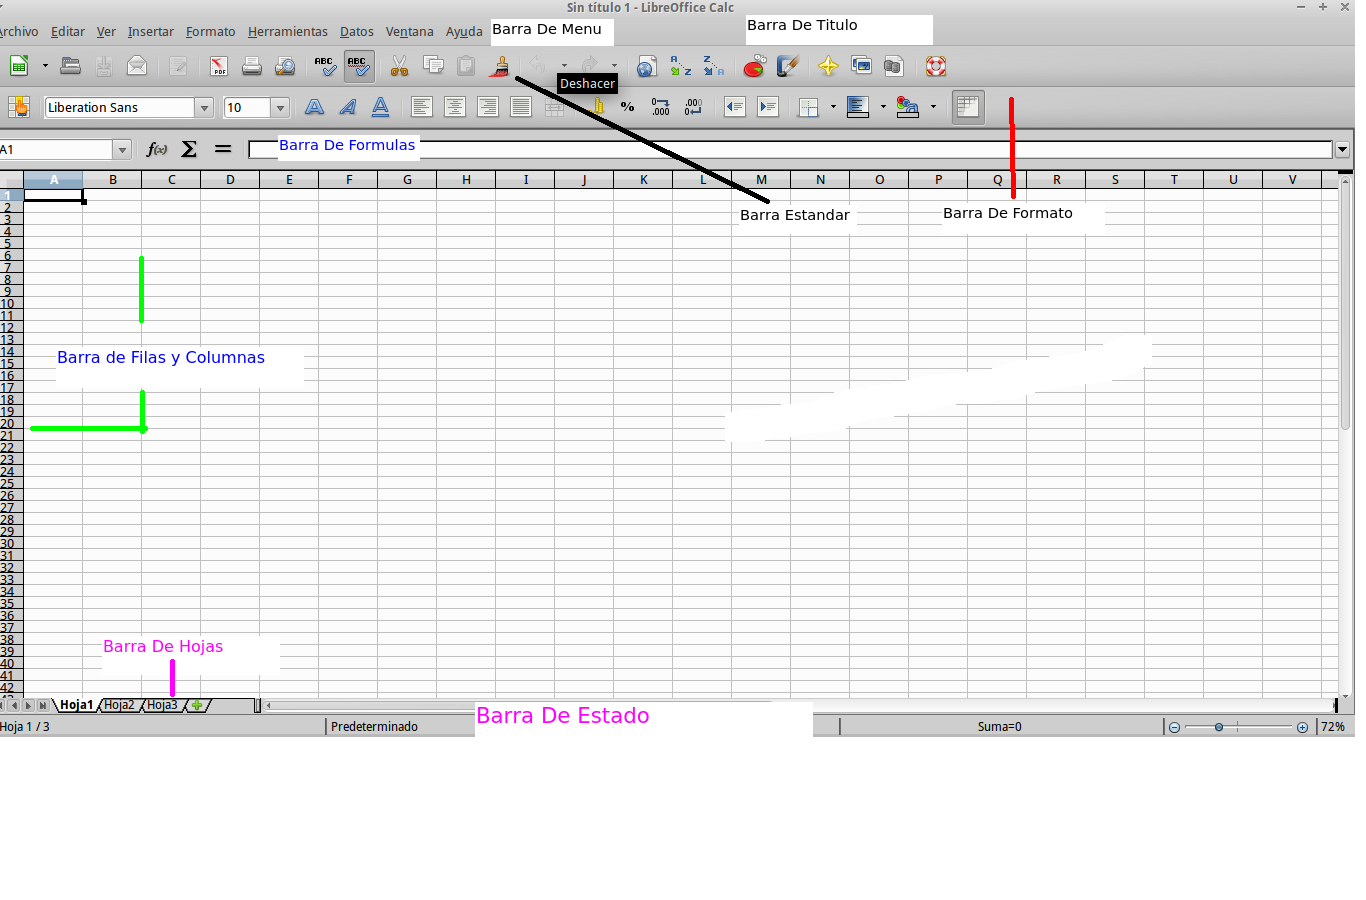Image resolution: width=1366 pixels, height=900 pixels.
Task: Click the Name Box showing A1
Action: pyautogui.click(x=60, y=148)
